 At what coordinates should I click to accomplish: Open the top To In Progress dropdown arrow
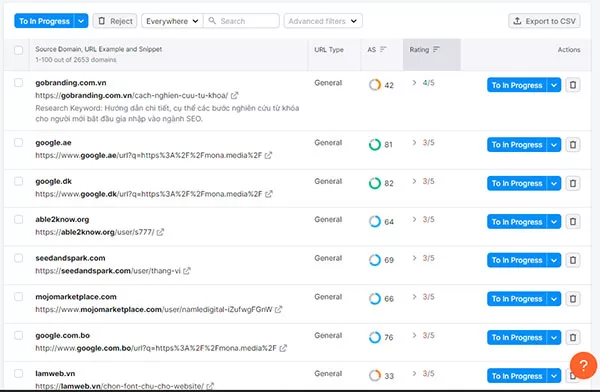81,21
